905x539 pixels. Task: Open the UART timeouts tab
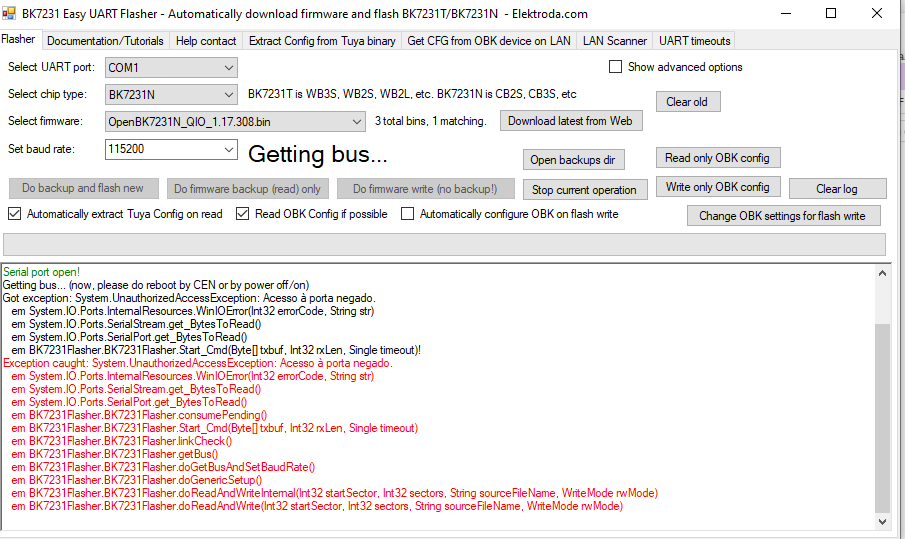click(695, 41)
